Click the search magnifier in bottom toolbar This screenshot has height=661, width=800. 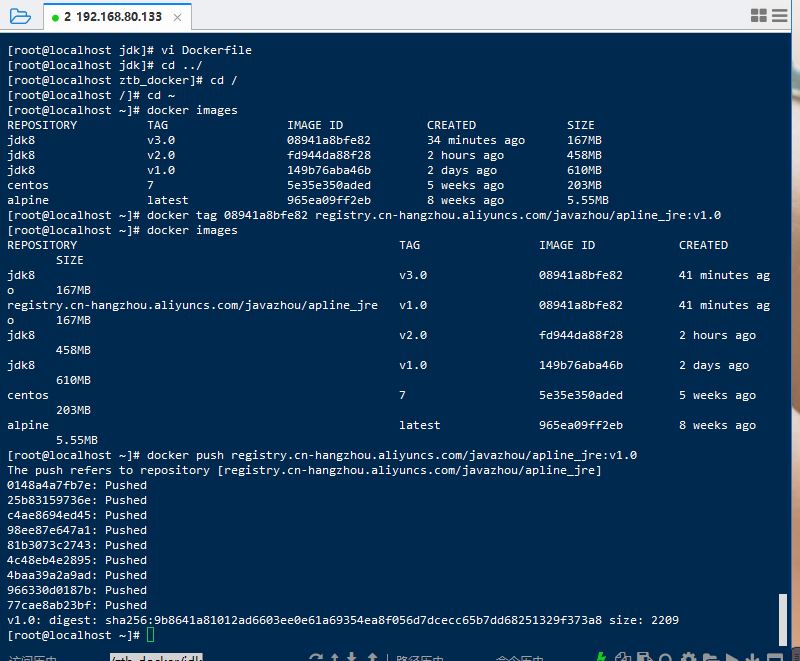(x=665, y=657)
